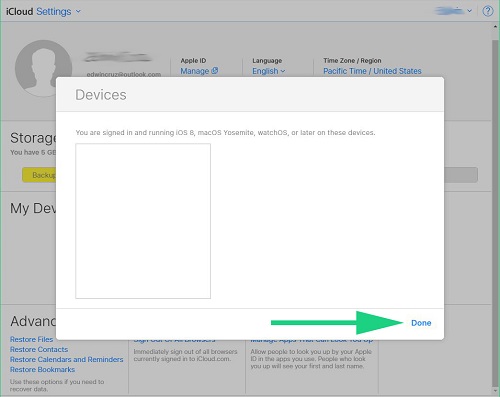
Task: Click the Apple ID label
Action: point(193,60)
